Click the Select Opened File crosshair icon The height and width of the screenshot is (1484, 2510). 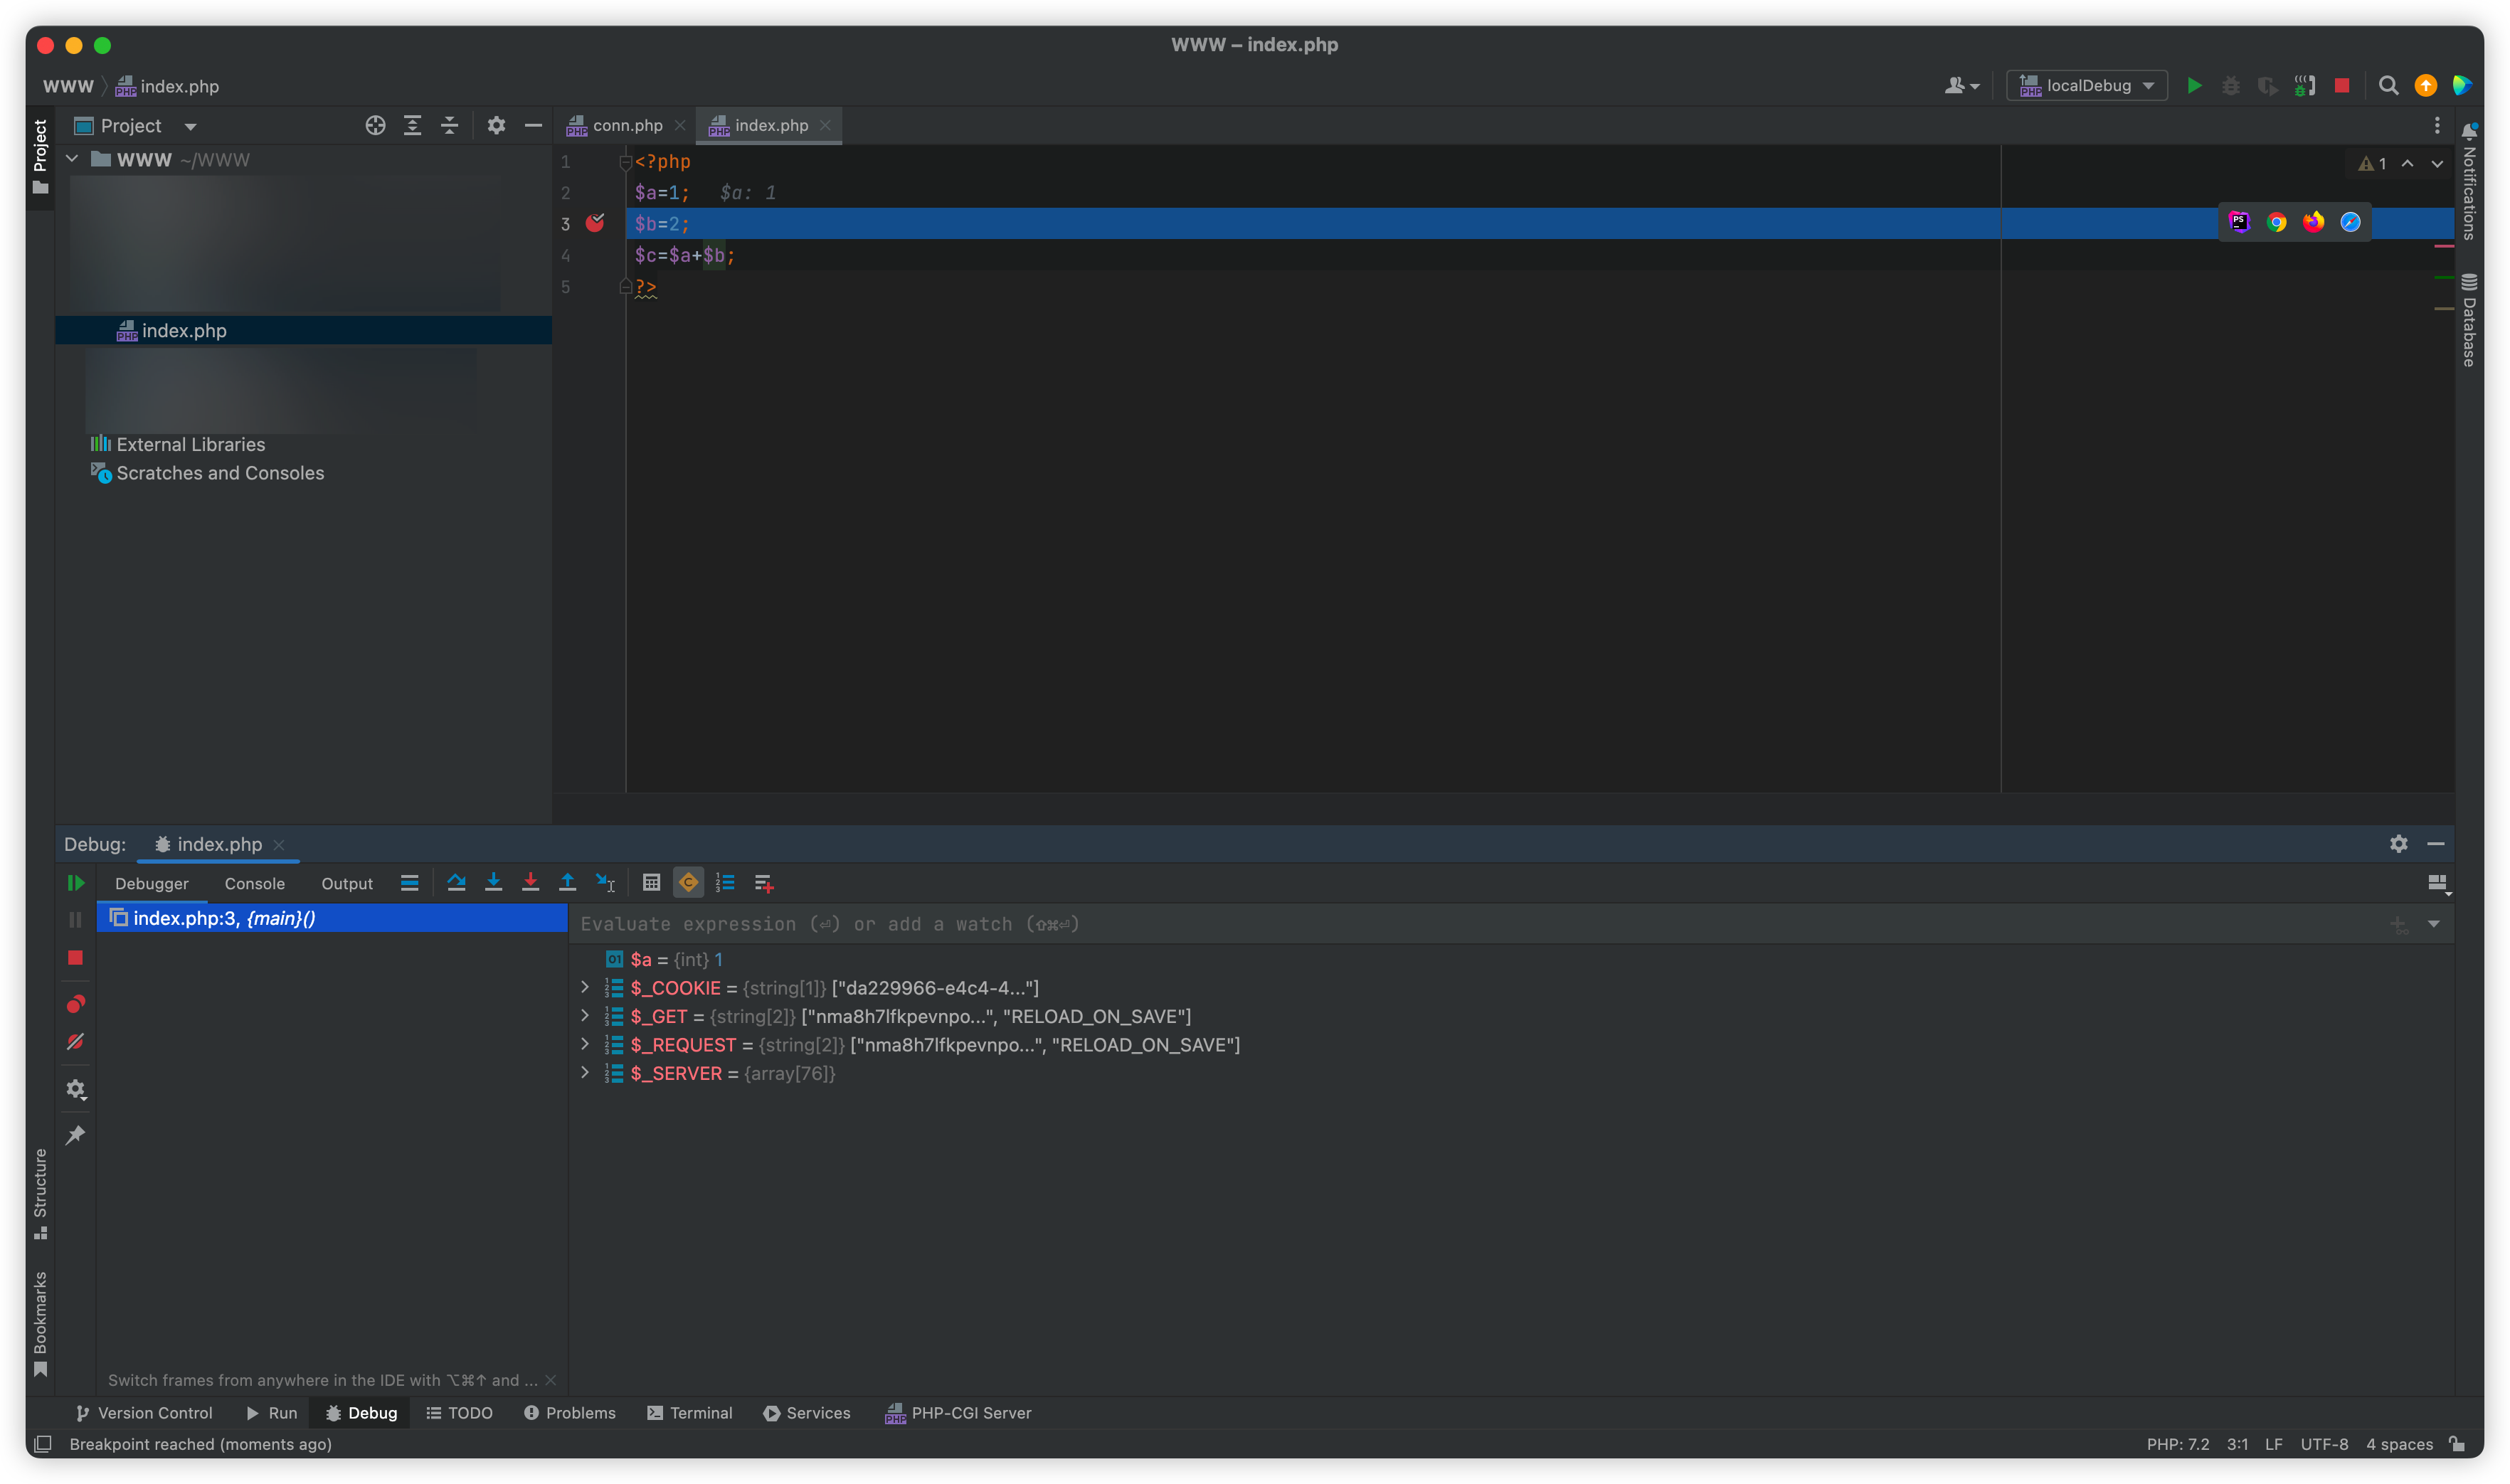(x=375, y=126)
